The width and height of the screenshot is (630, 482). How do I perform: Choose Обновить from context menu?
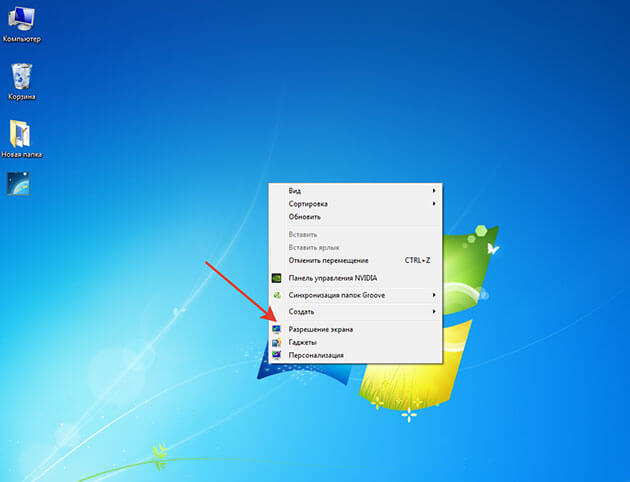[x=356, y=217]
